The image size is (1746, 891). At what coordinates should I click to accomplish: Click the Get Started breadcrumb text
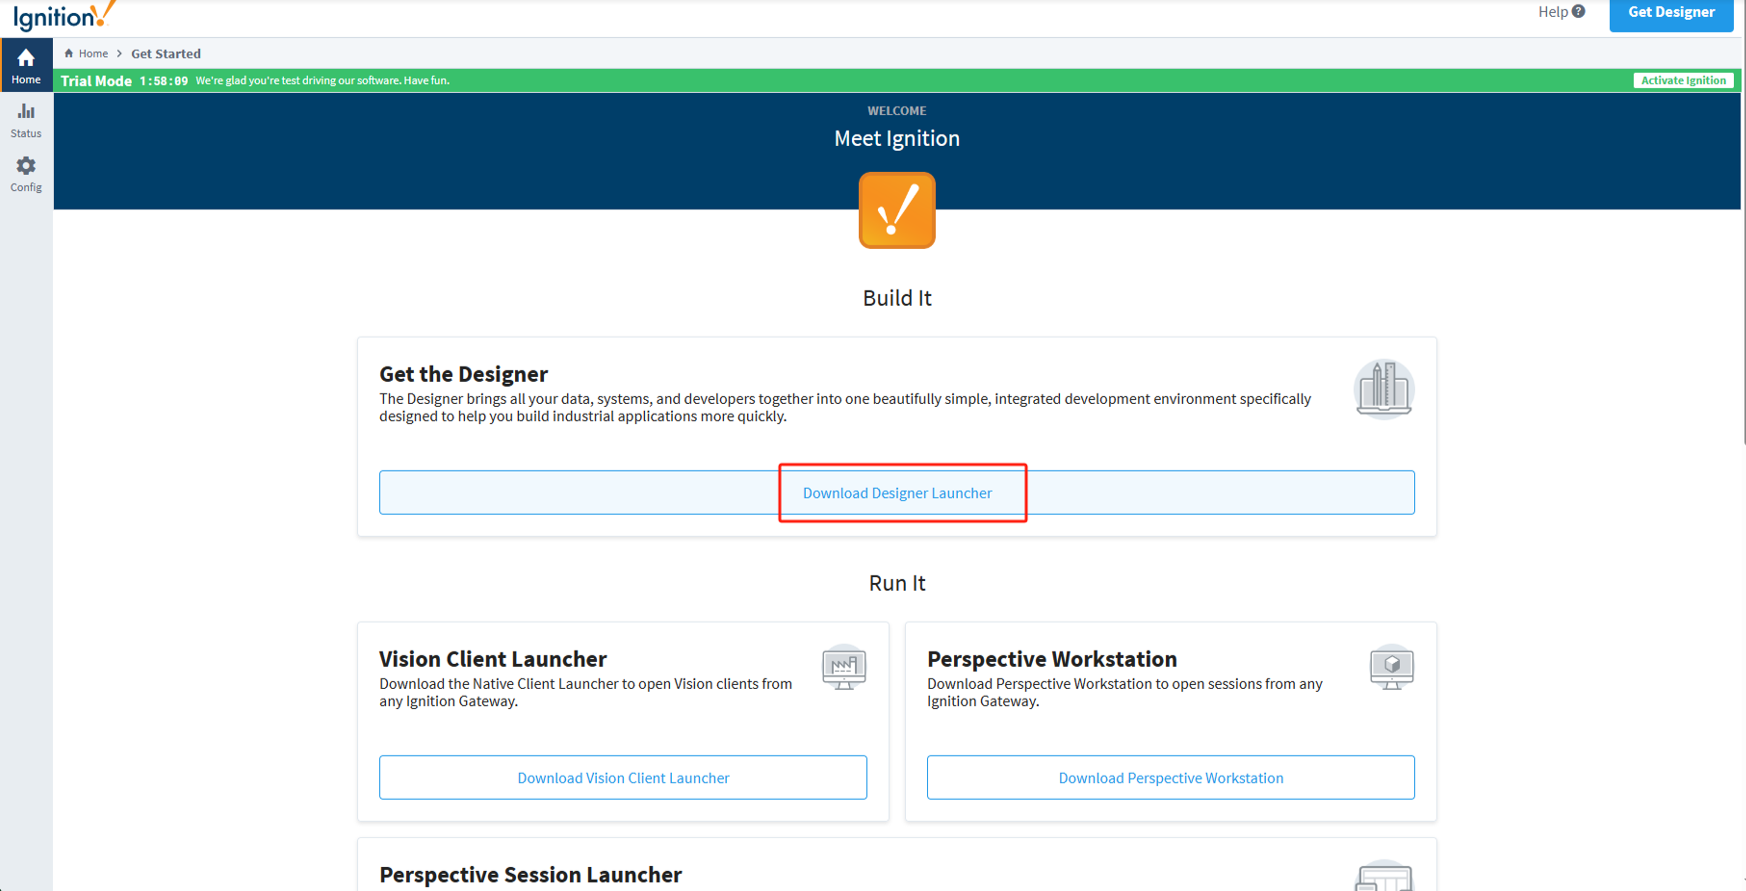pos(166,54)
